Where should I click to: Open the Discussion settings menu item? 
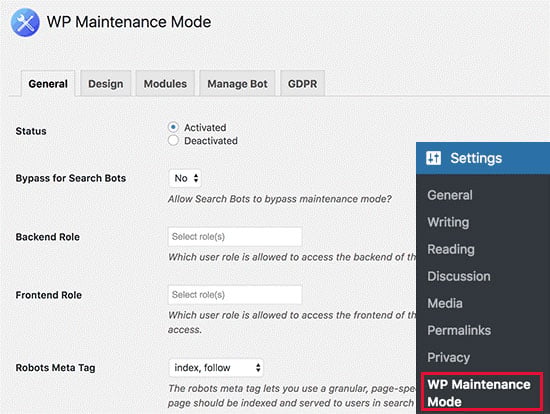point(459,276)
